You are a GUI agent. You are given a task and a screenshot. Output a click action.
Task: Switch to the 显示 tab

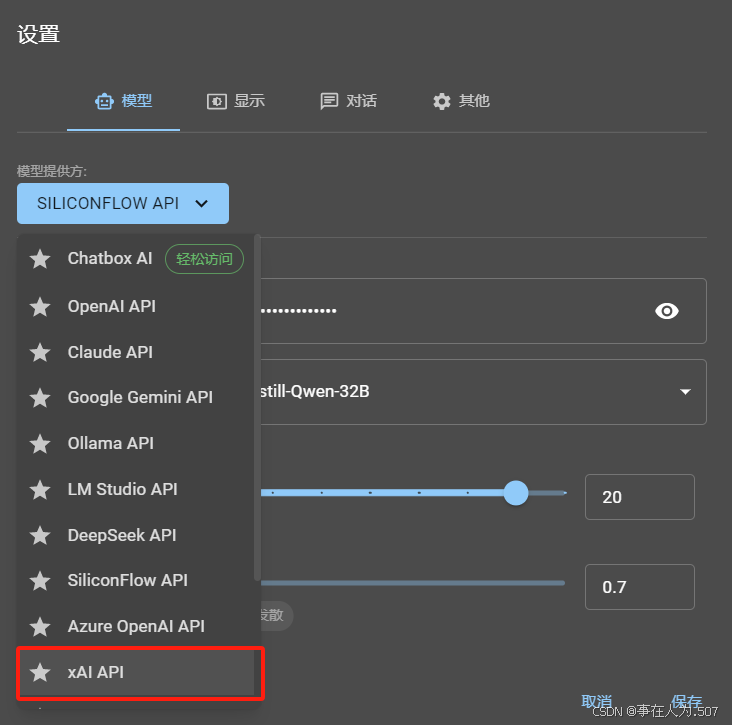tap(236, 101)
